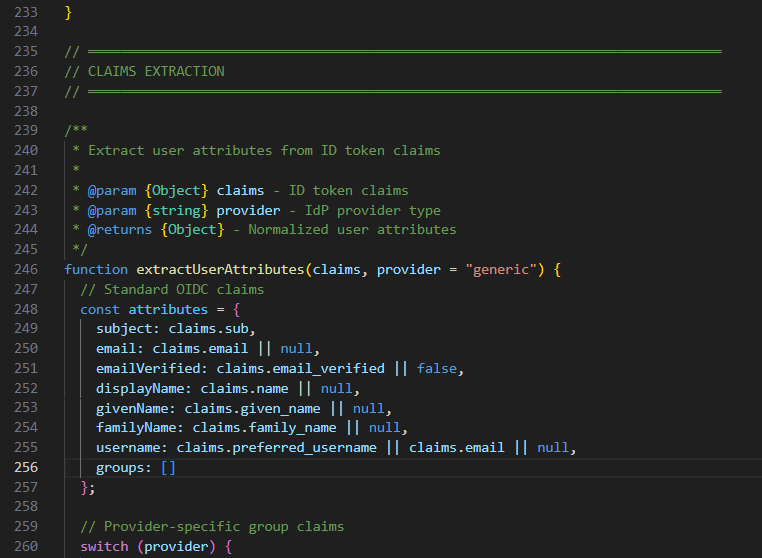Image resolution: width=762 pixels, height=558 pixels.
Task: Click the Standard OIDC claims comment
Action: click(172, 290)
